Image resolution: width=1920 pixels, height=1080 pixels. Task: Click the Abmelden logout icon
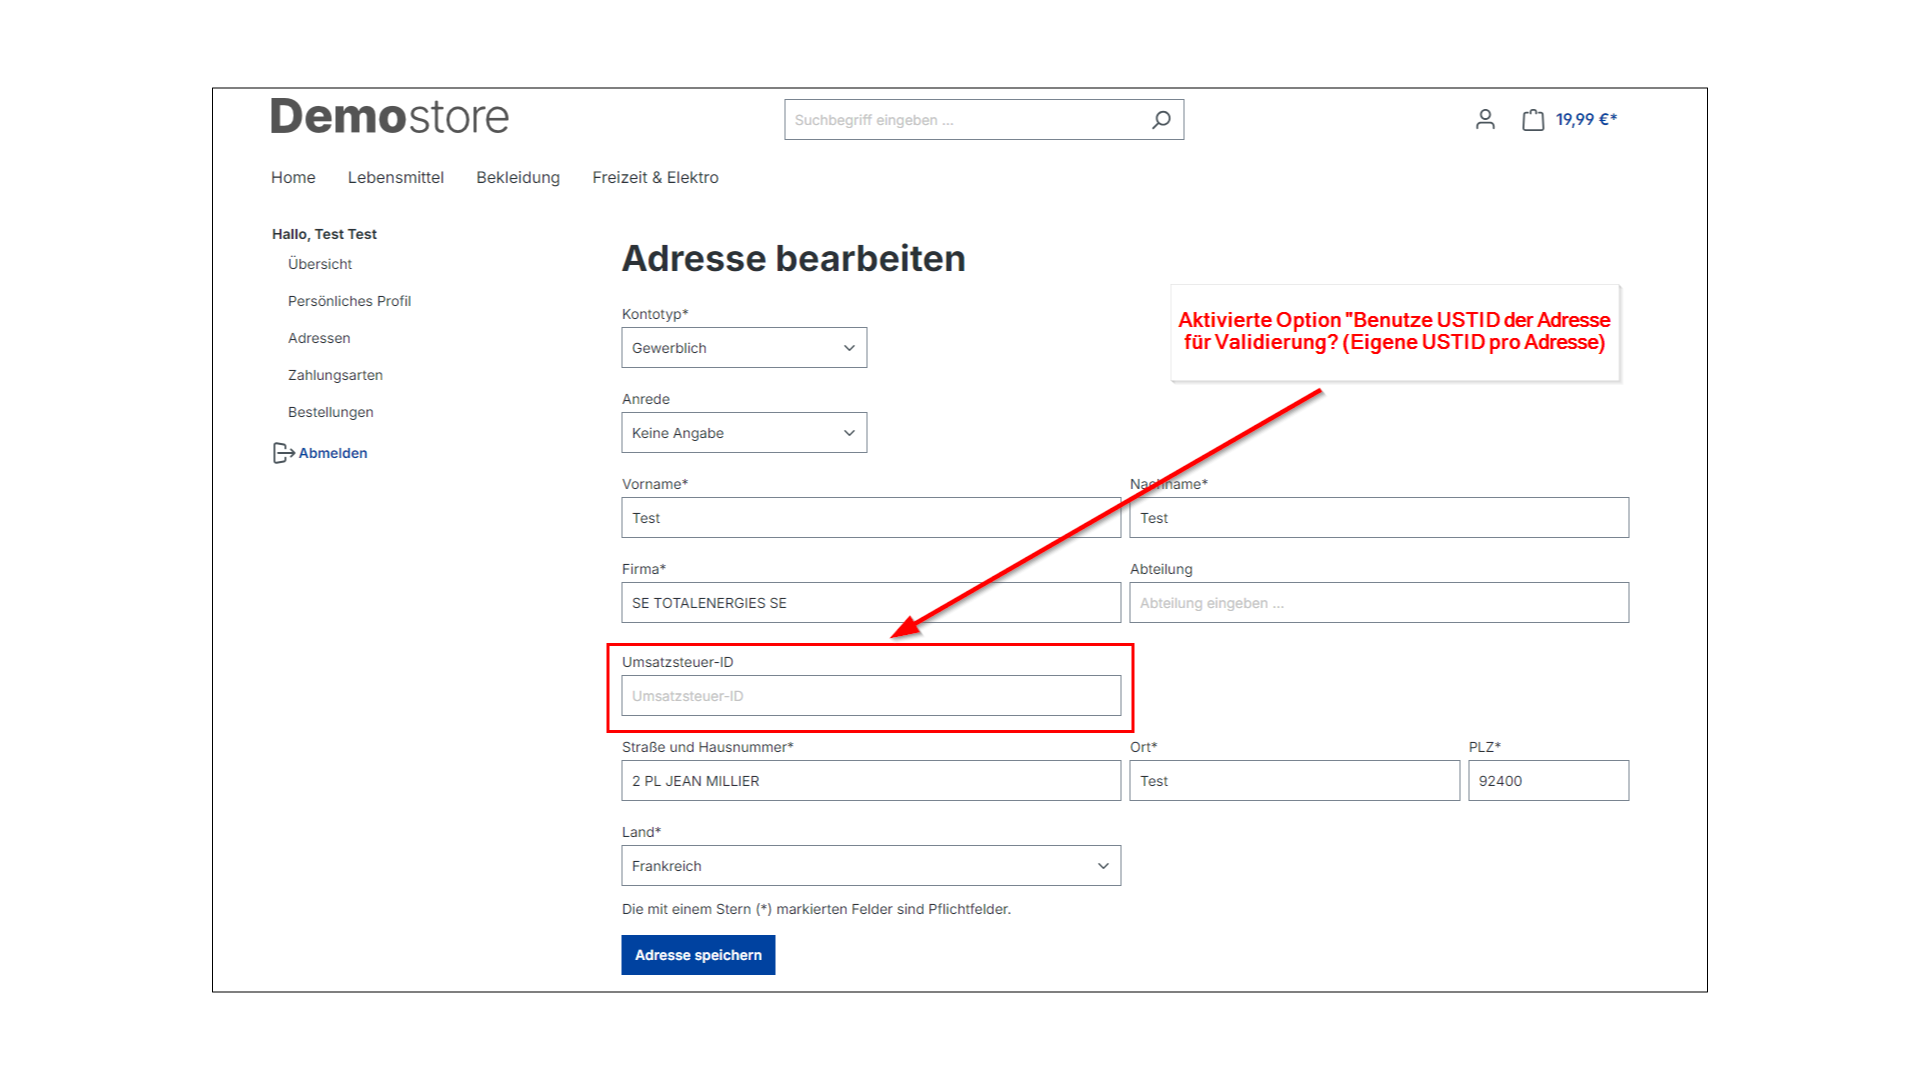(283, 453)
